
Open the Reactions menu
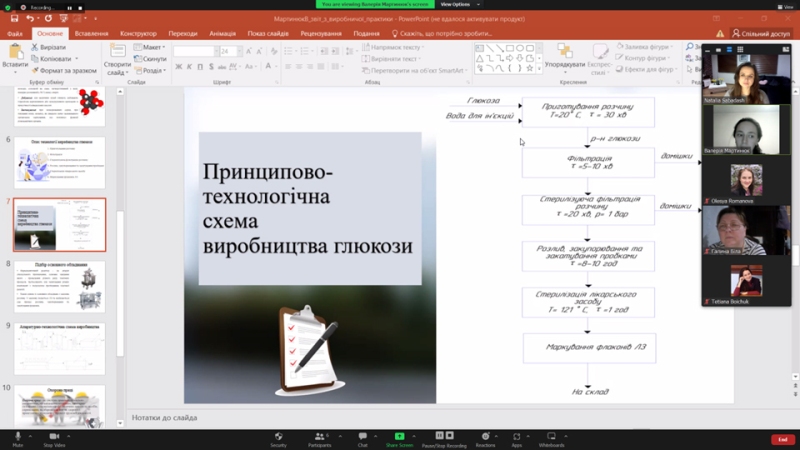pos(485,436)
